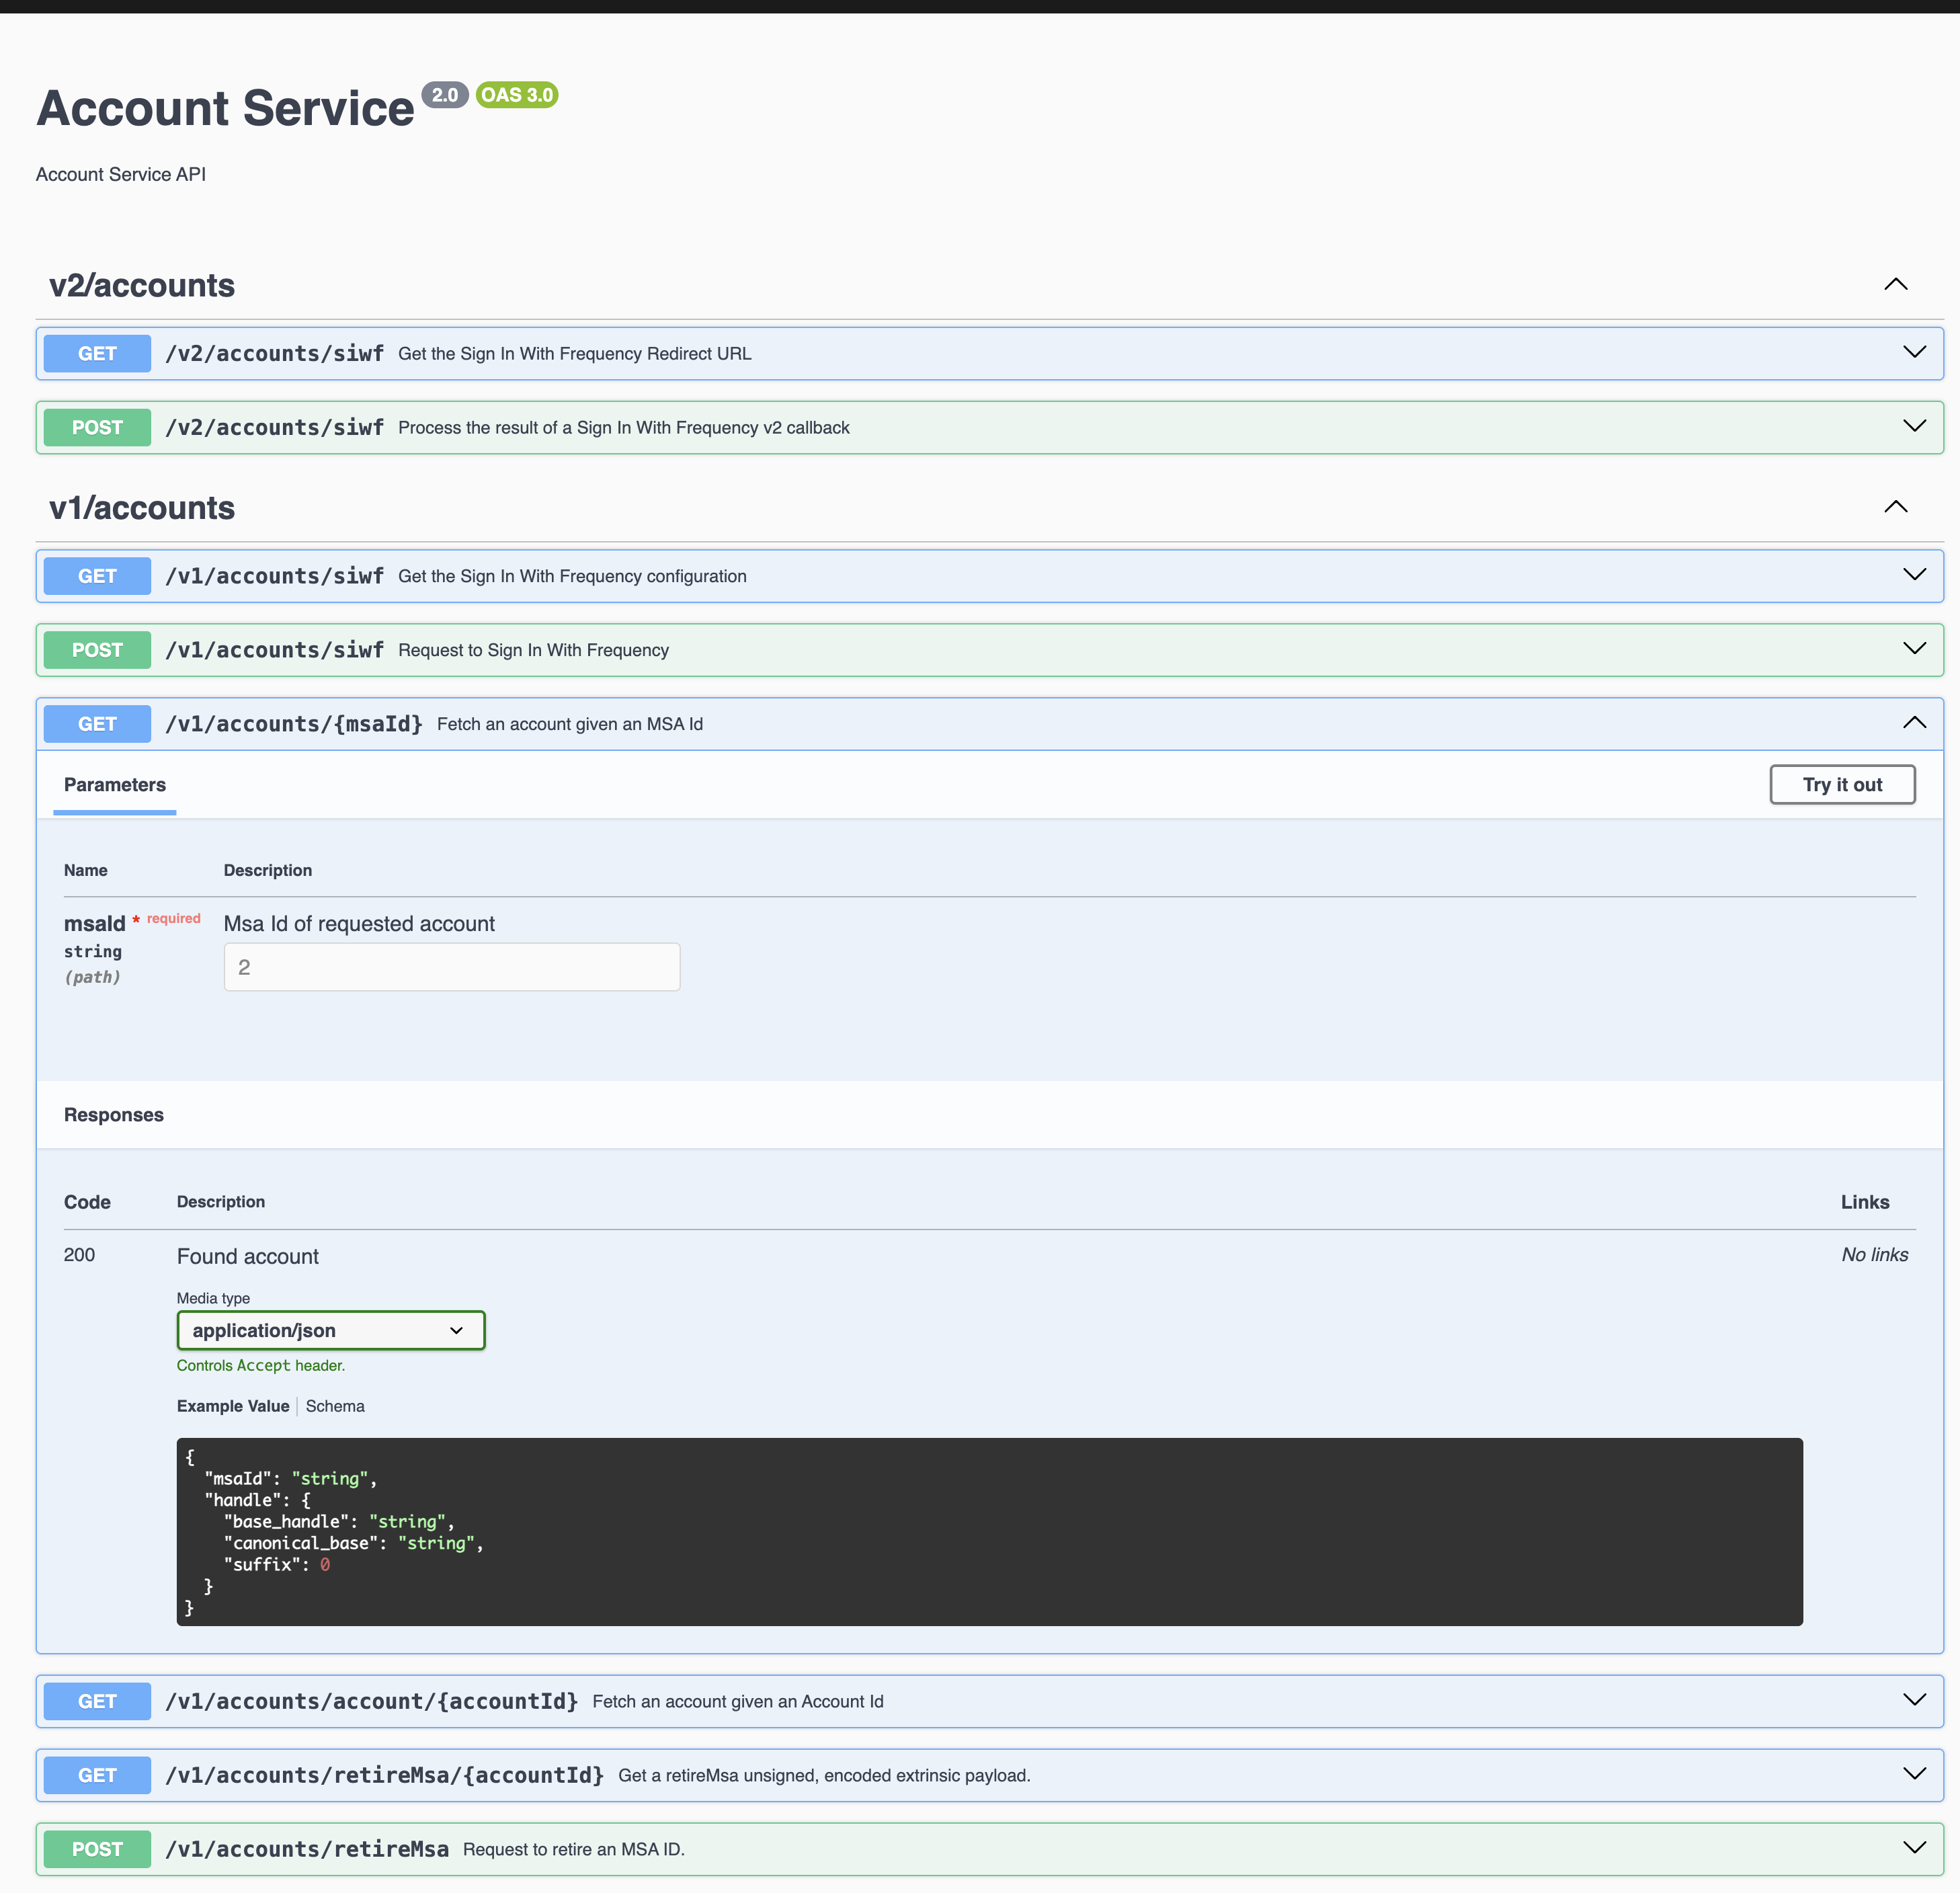The height and width of the screenshot is (1893, 1960).
Task: Expand GET /v1/accounts/account/{accountId} chevron
Action: [x=1914, y=1700]
